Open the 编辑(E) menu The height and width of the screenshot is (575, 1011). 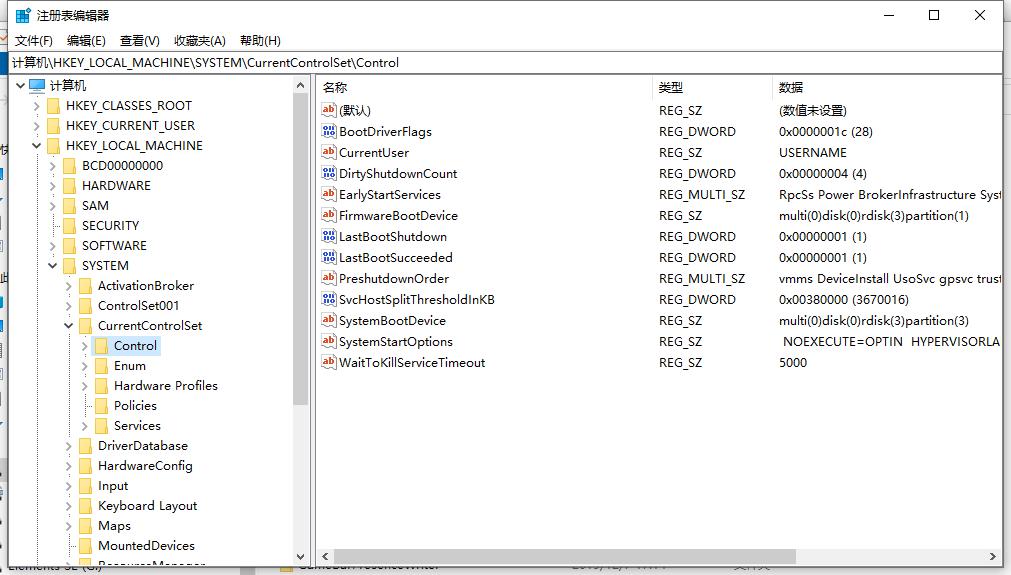click(x=86, y=41)
